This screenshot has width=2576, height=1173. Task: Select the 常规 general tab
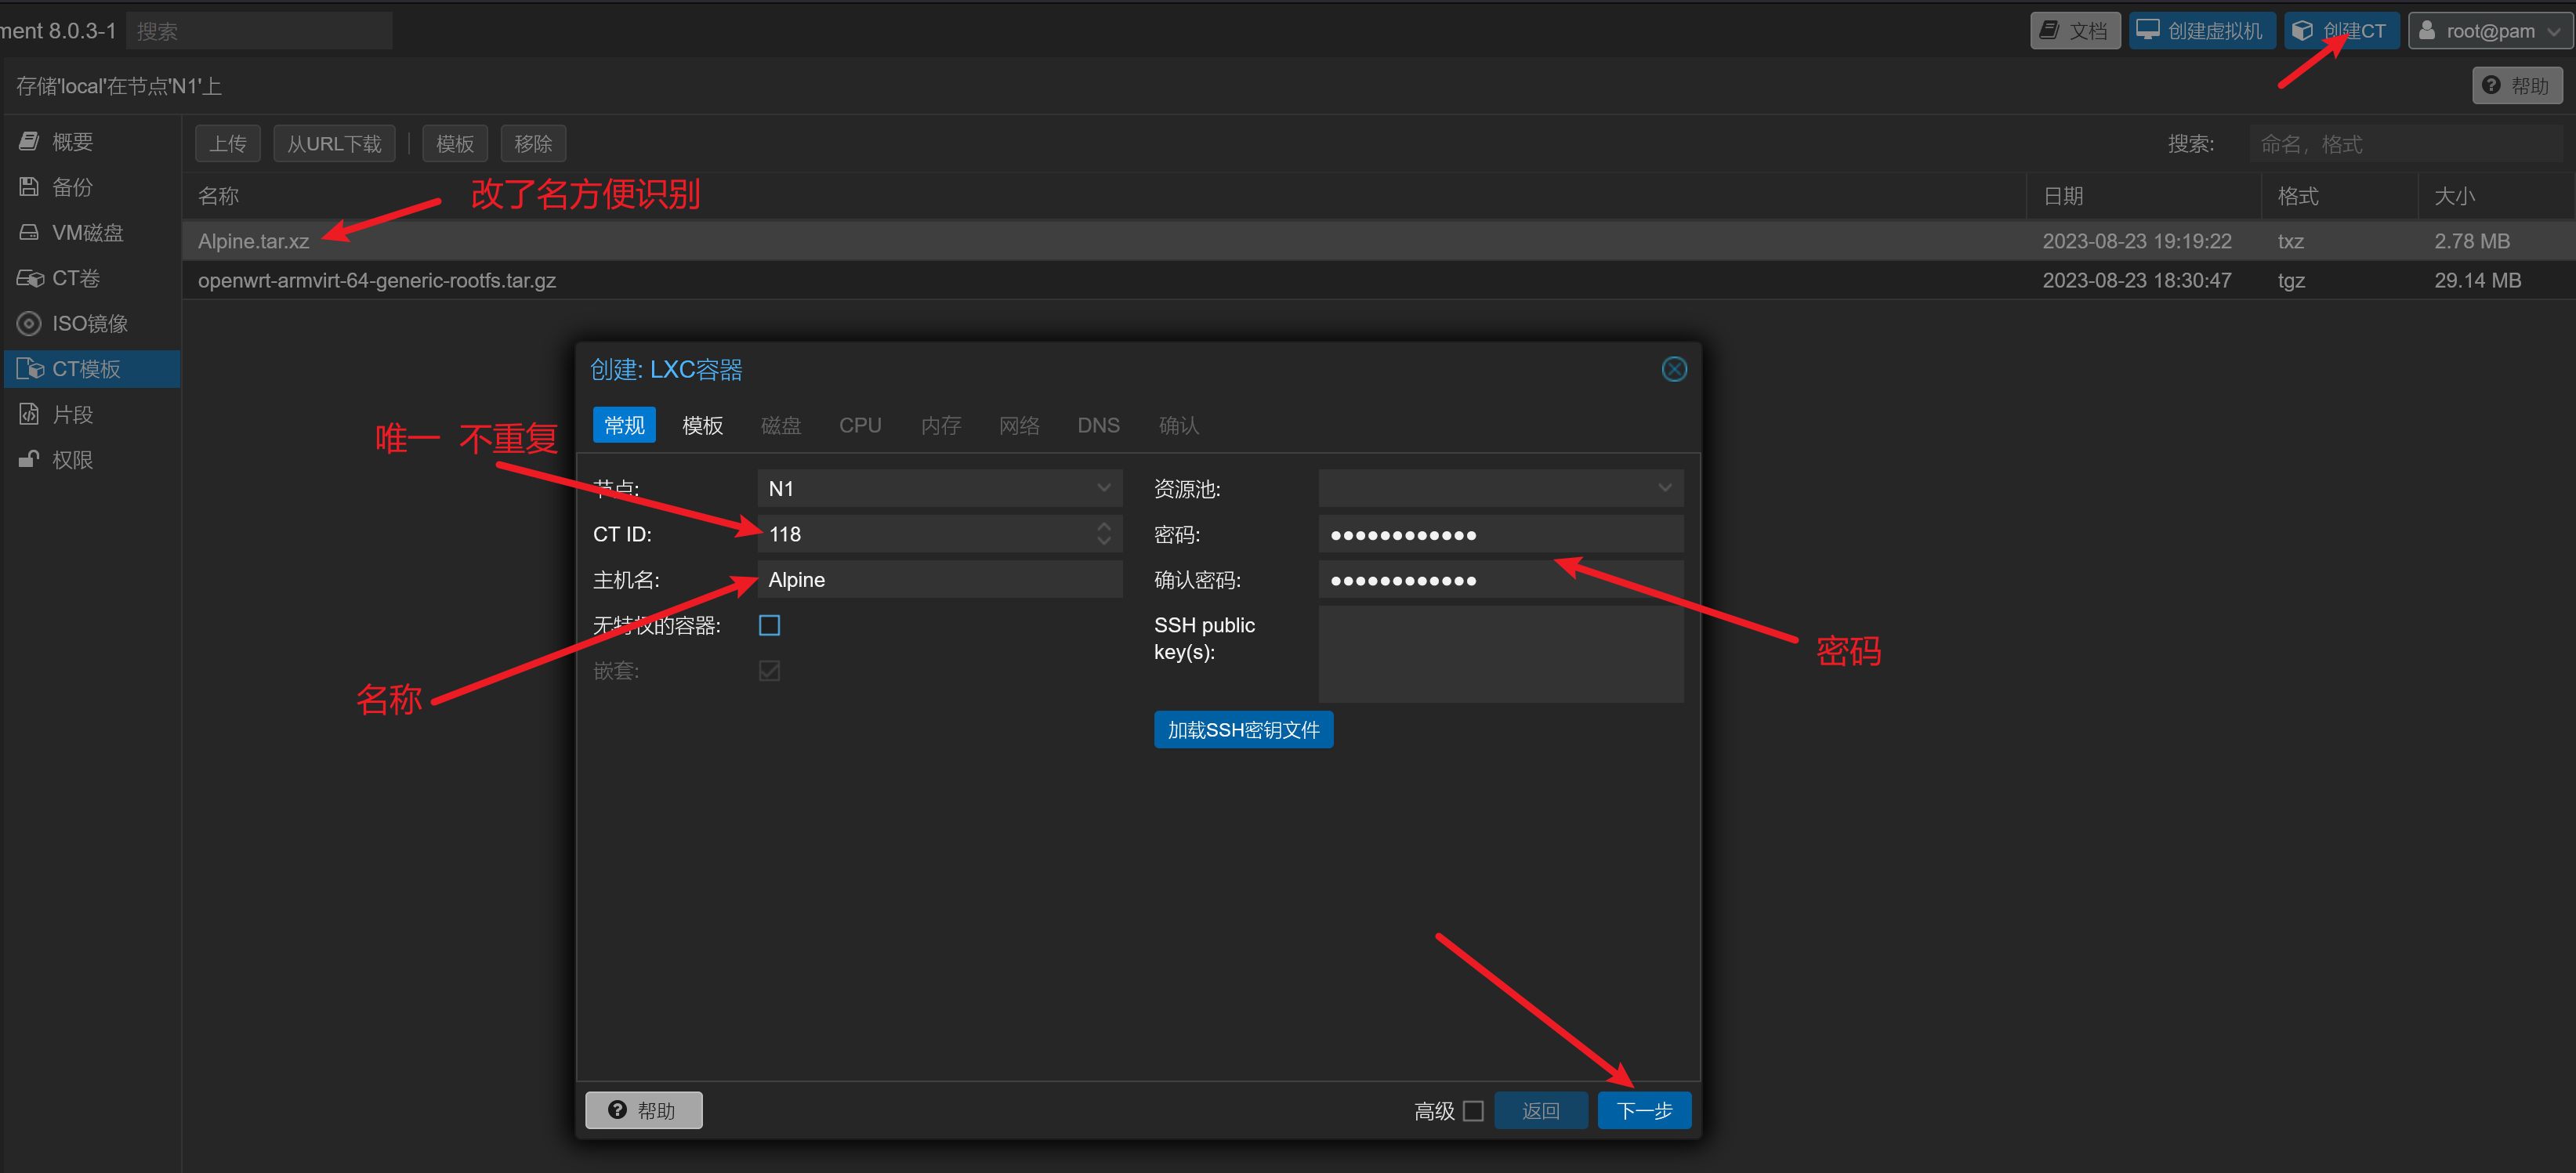(x=624, y=425)
